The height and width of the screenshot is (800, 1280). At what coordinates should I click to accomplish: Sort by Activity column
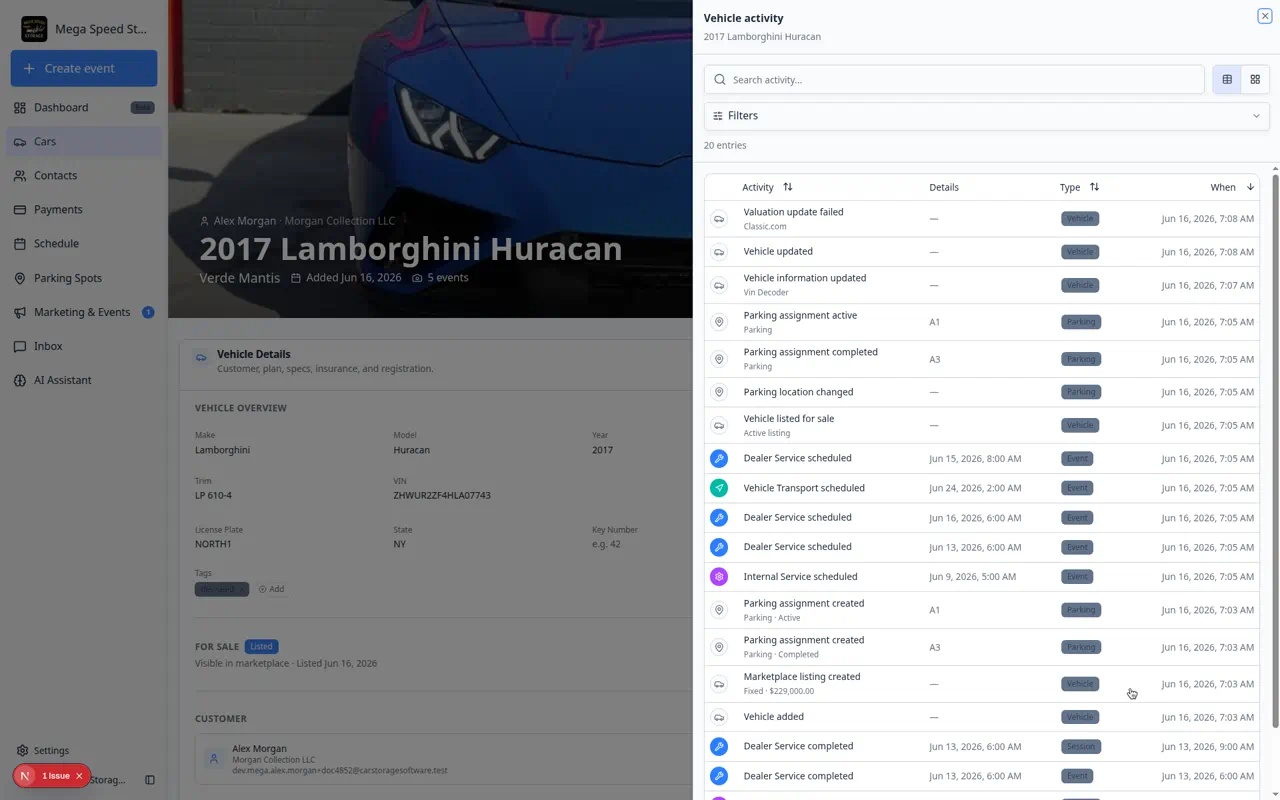[x=767, y=187]
